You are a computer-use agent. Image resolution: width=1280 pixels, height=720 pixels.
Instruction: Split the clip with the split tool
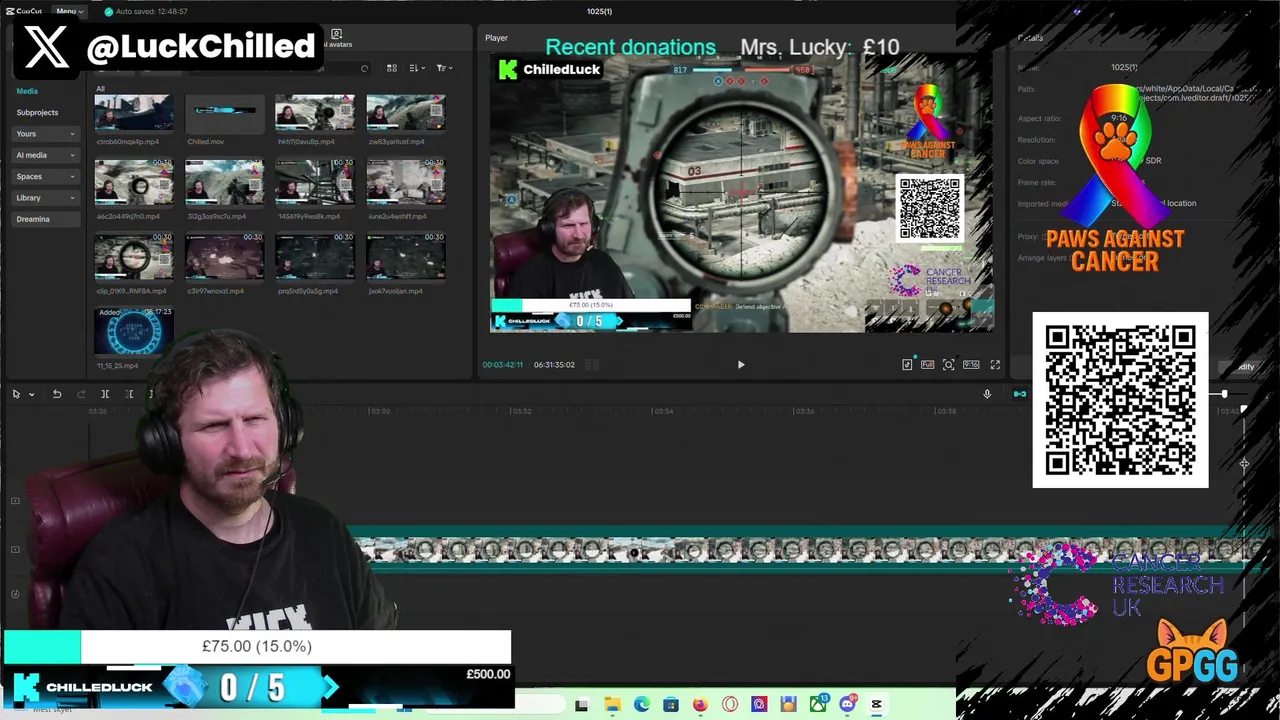105,394
